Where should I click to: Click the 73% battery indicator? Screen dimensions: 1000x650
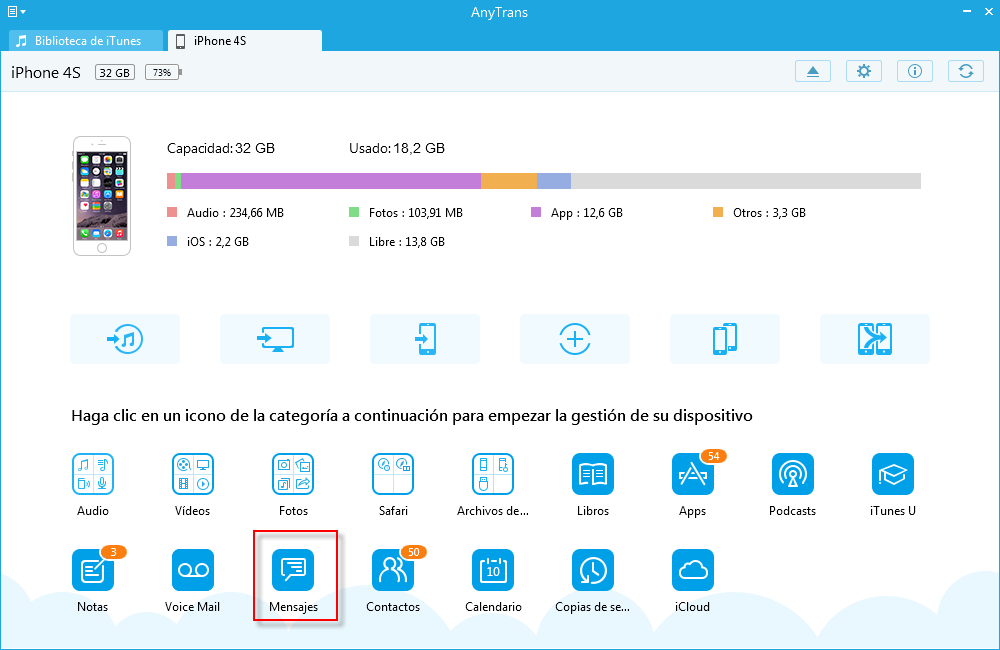pyautogui.click(x=163, y=72)
